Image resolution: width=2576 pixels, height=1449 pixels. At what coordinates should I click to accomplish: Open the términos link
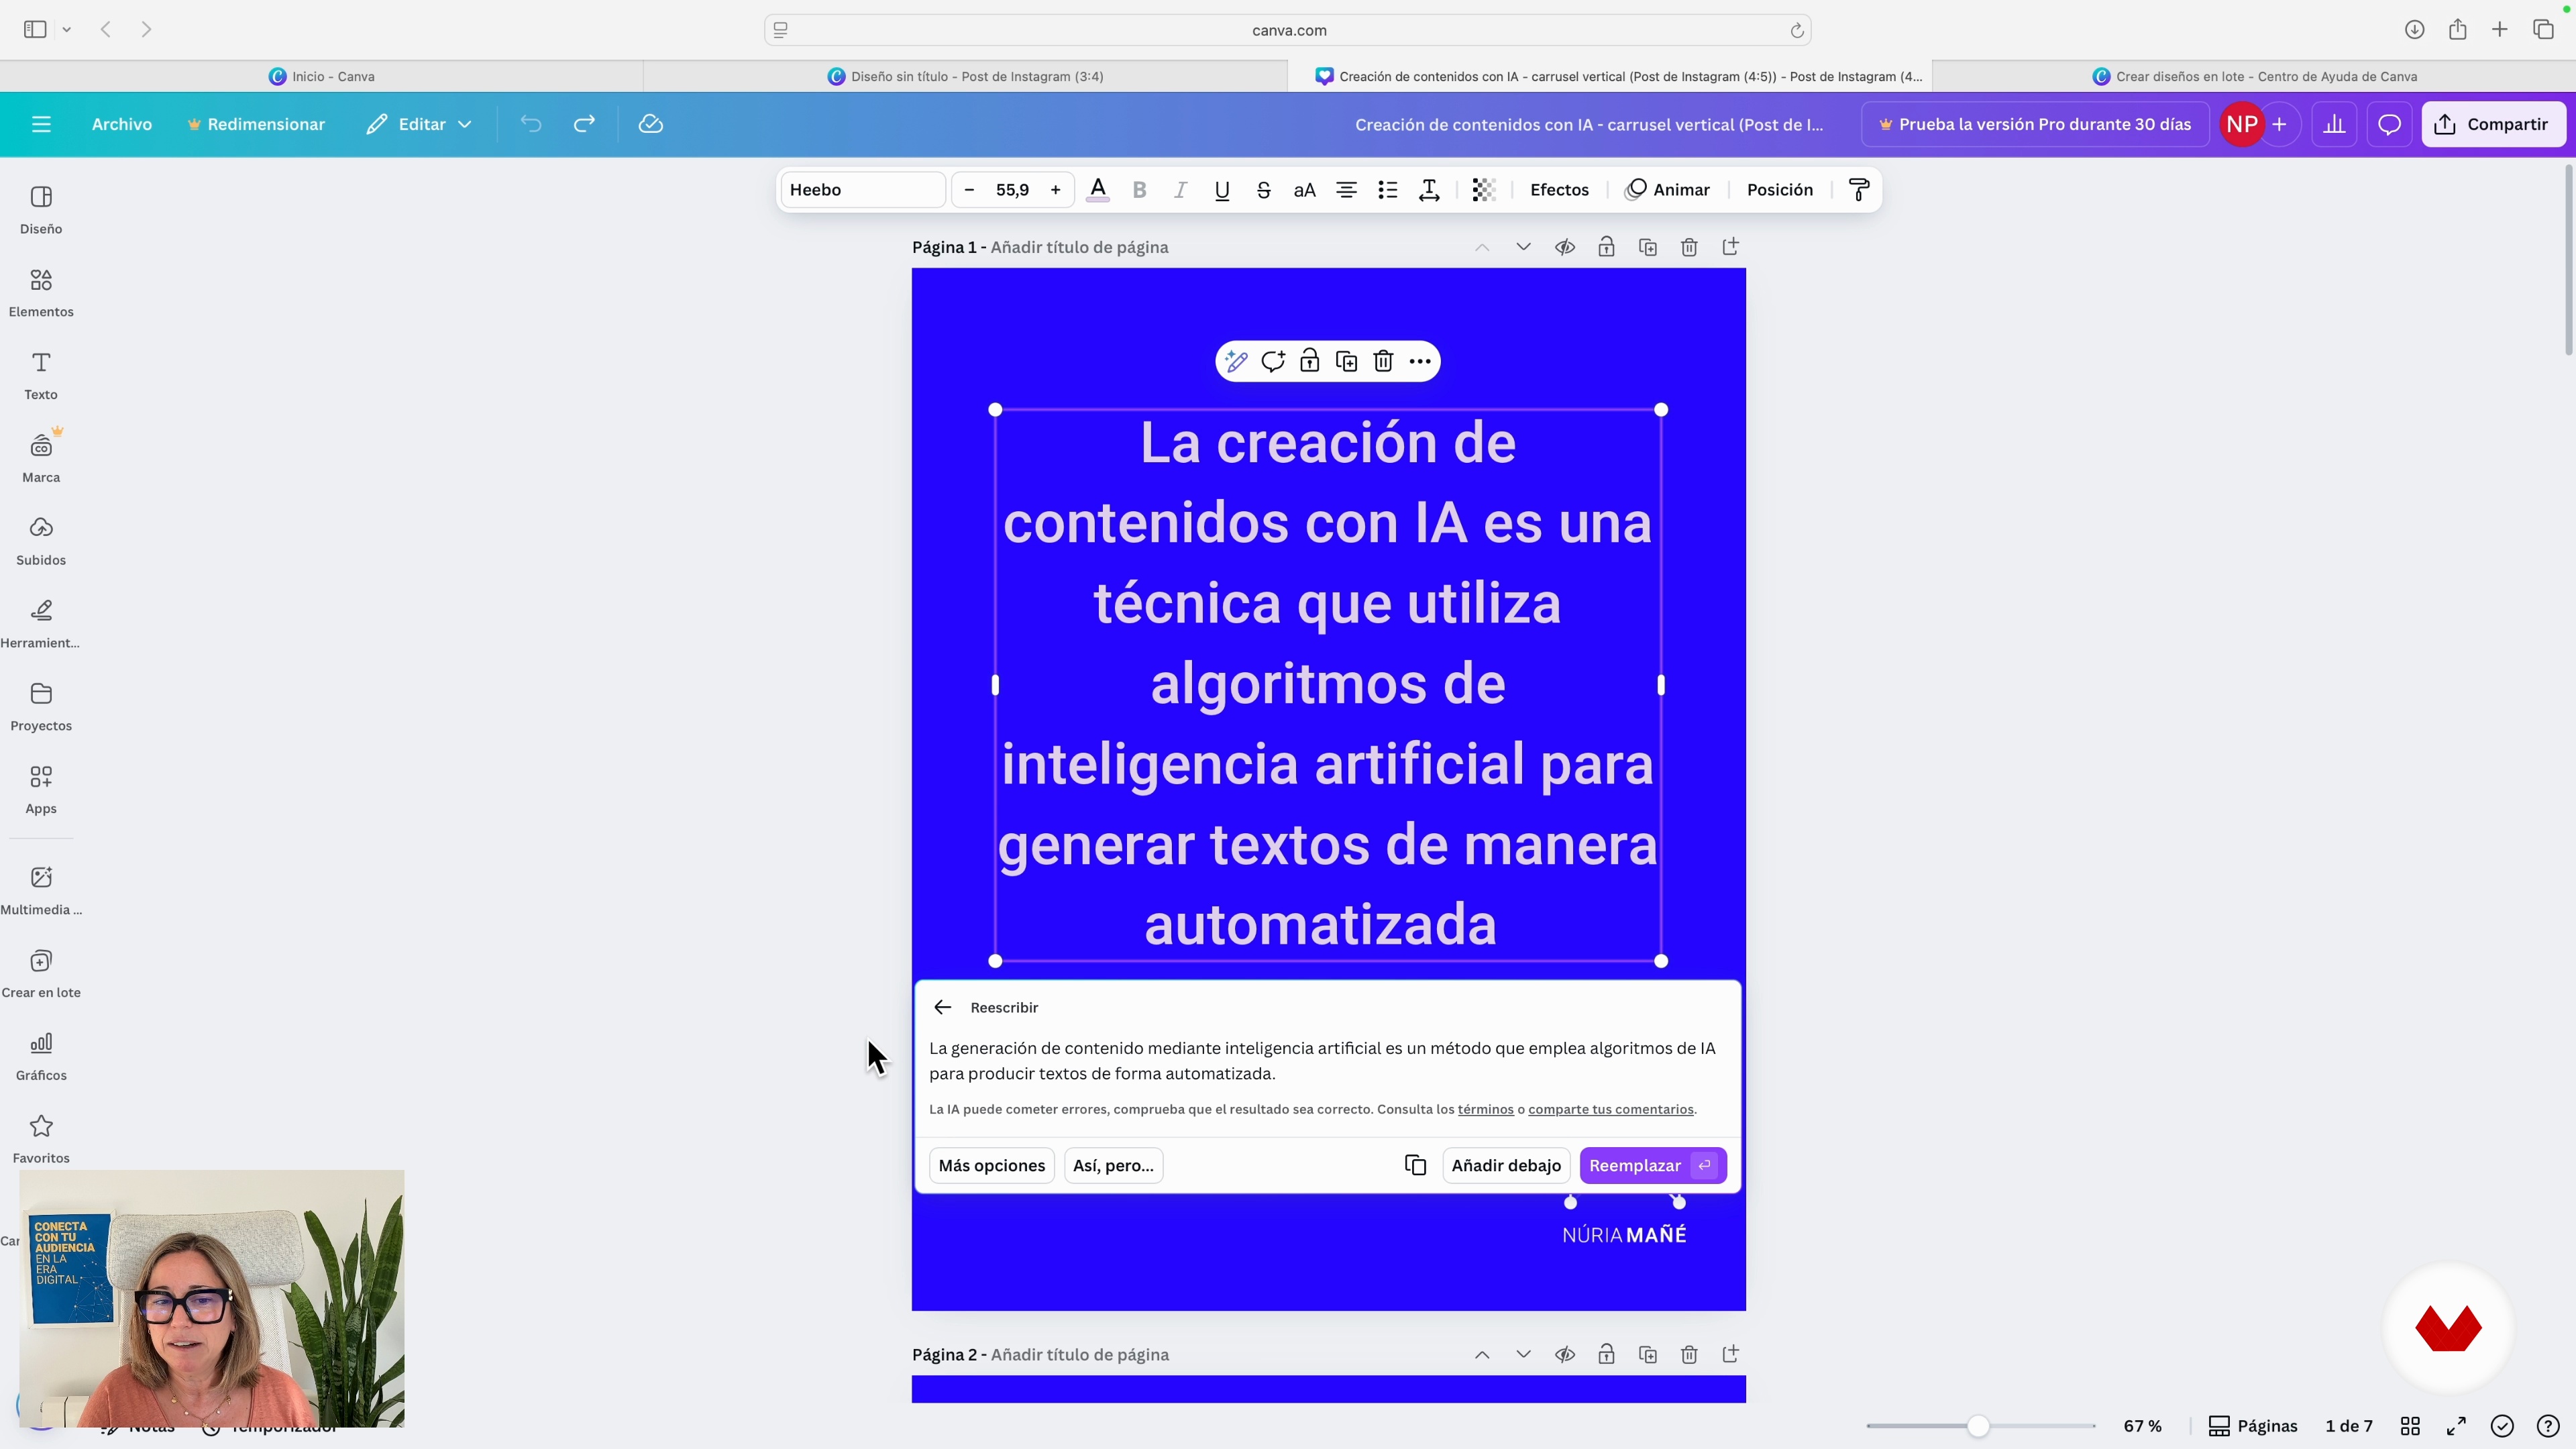(x=1485, y=1109)
